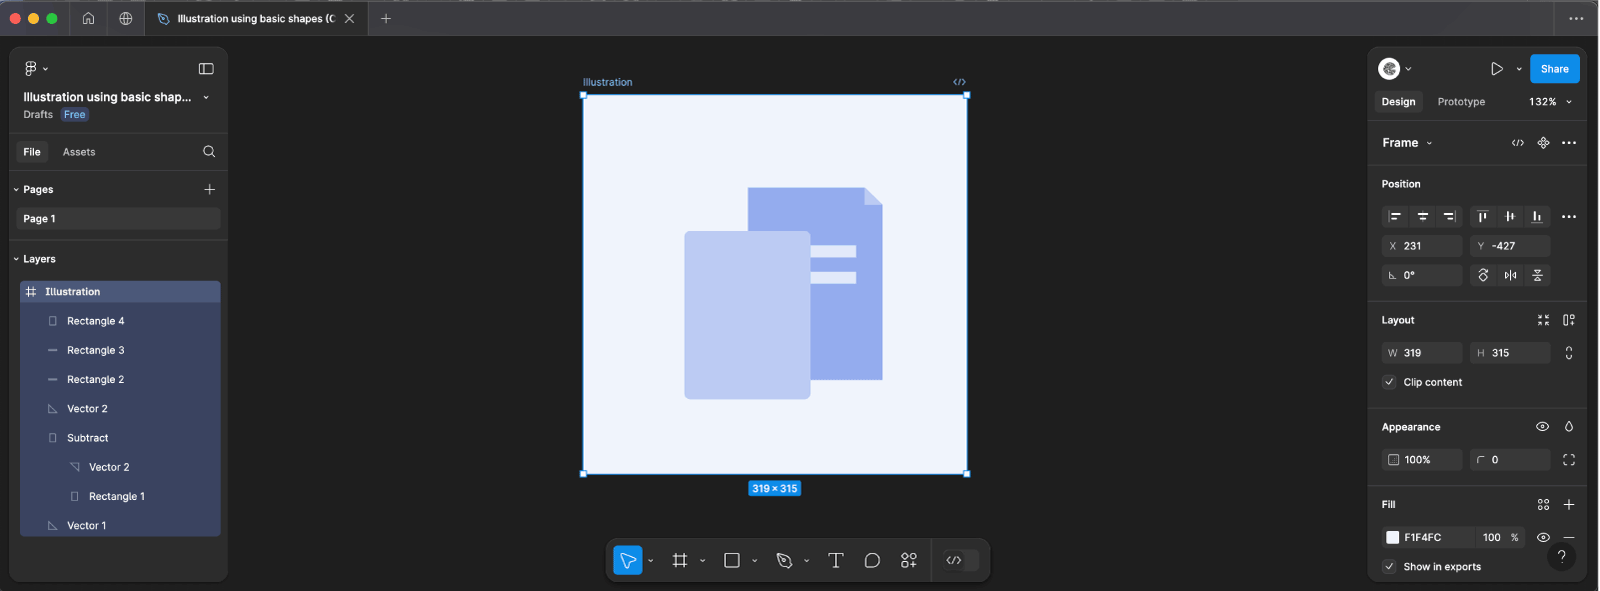
Task: Click the Rectangle shape tool
Action: coord(732,561)
